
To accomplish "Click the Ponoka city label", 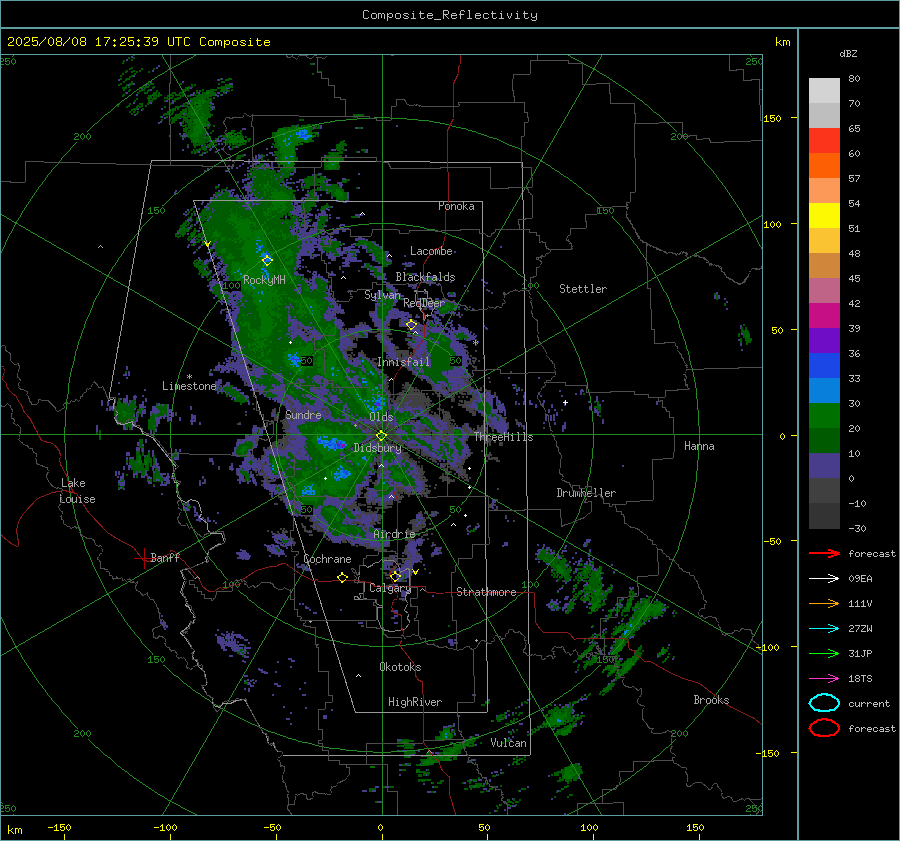I will [456, 206].
